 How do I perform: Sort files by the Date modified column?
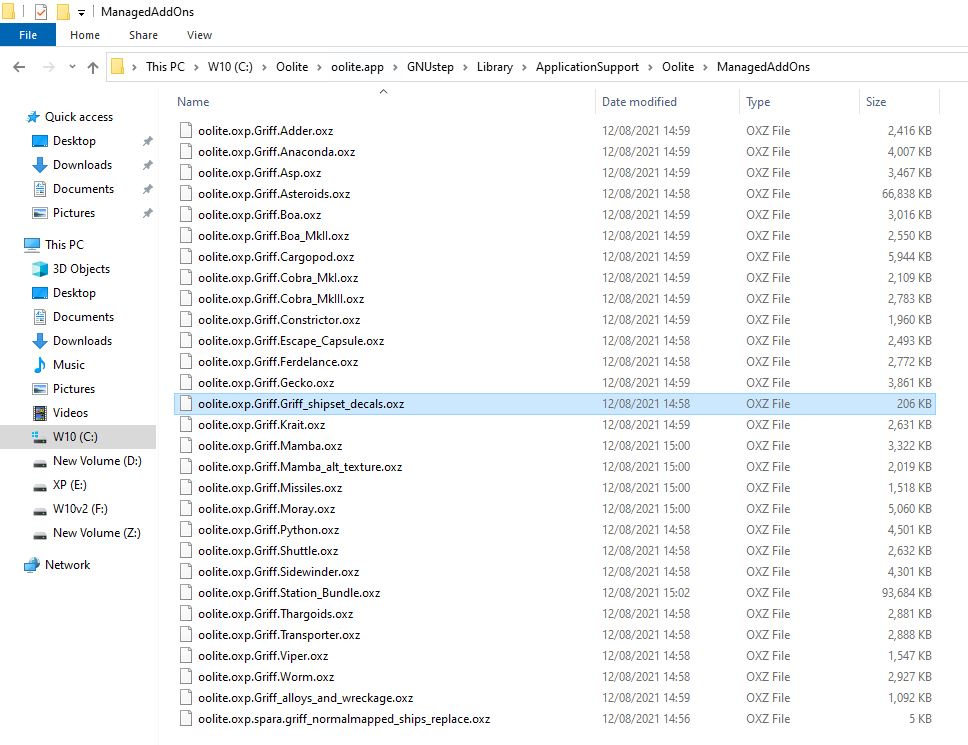coord(639,102)
